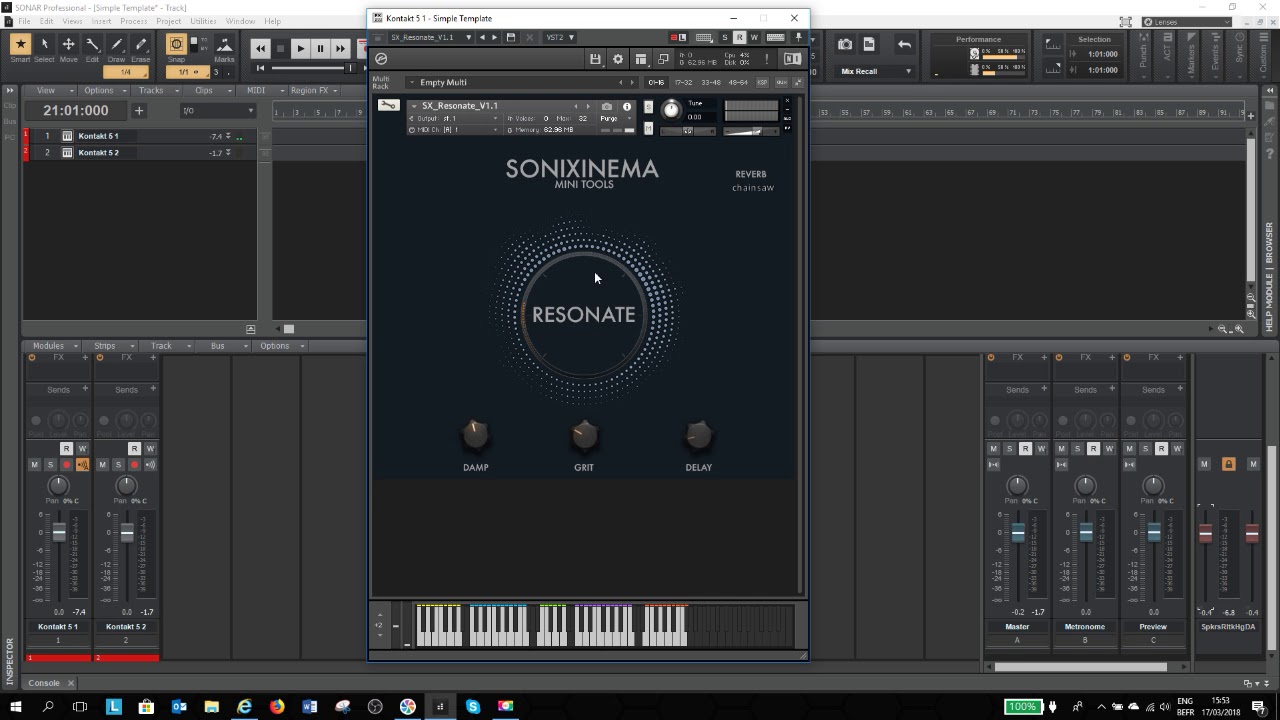Fast forward the transport
The width and height of the screenshot is (1280, 720).
click(x=340, y=48)
